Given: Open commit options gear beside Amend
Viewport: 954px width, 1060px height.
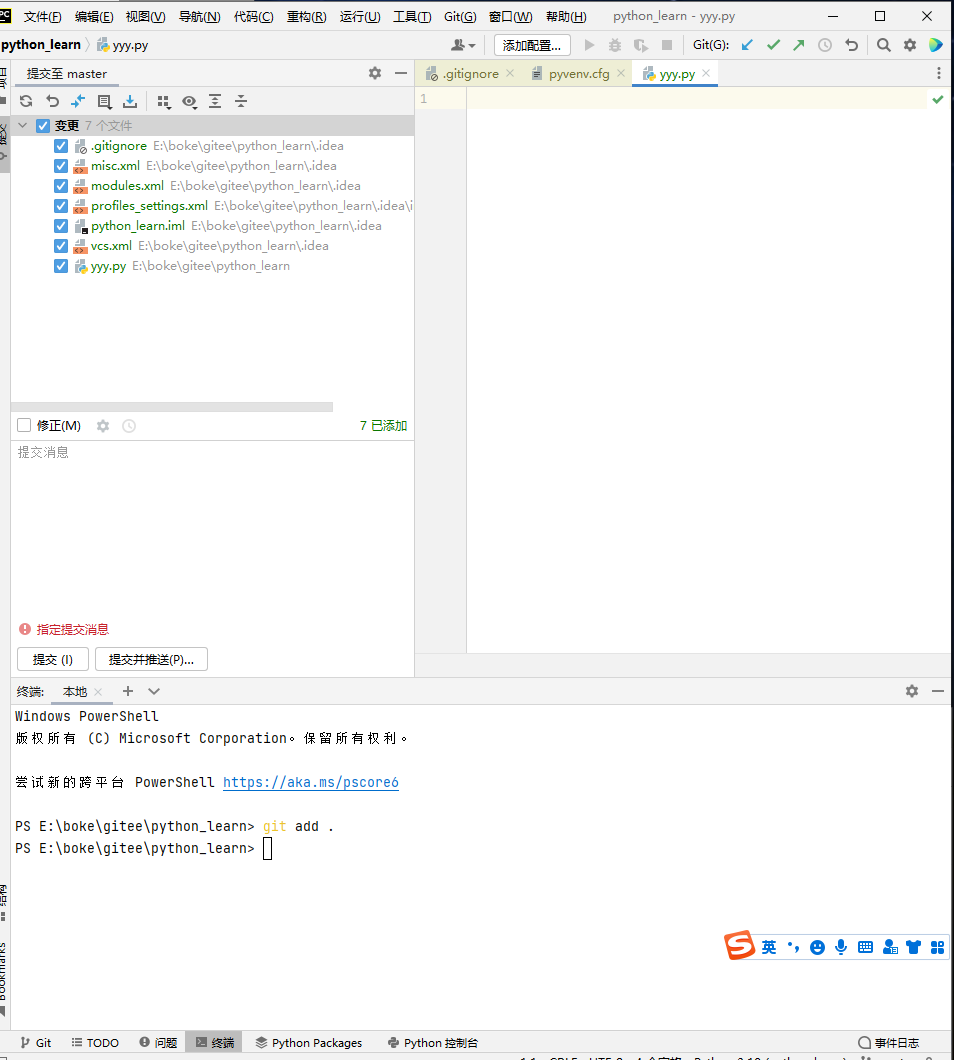Looking at the screenshot, I should [103, 426].
